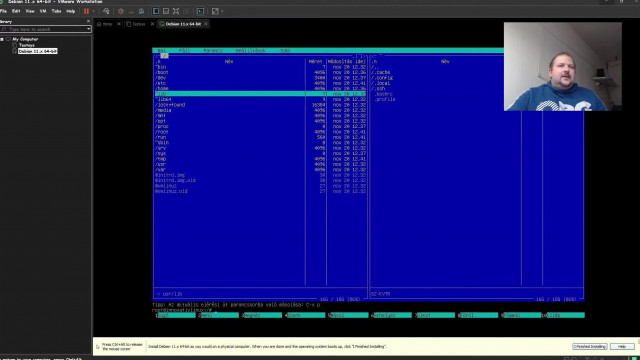Close the Home tab
The height and width of the screenshot is (360, 640).
pyautogui.click(x=119, y=24)
